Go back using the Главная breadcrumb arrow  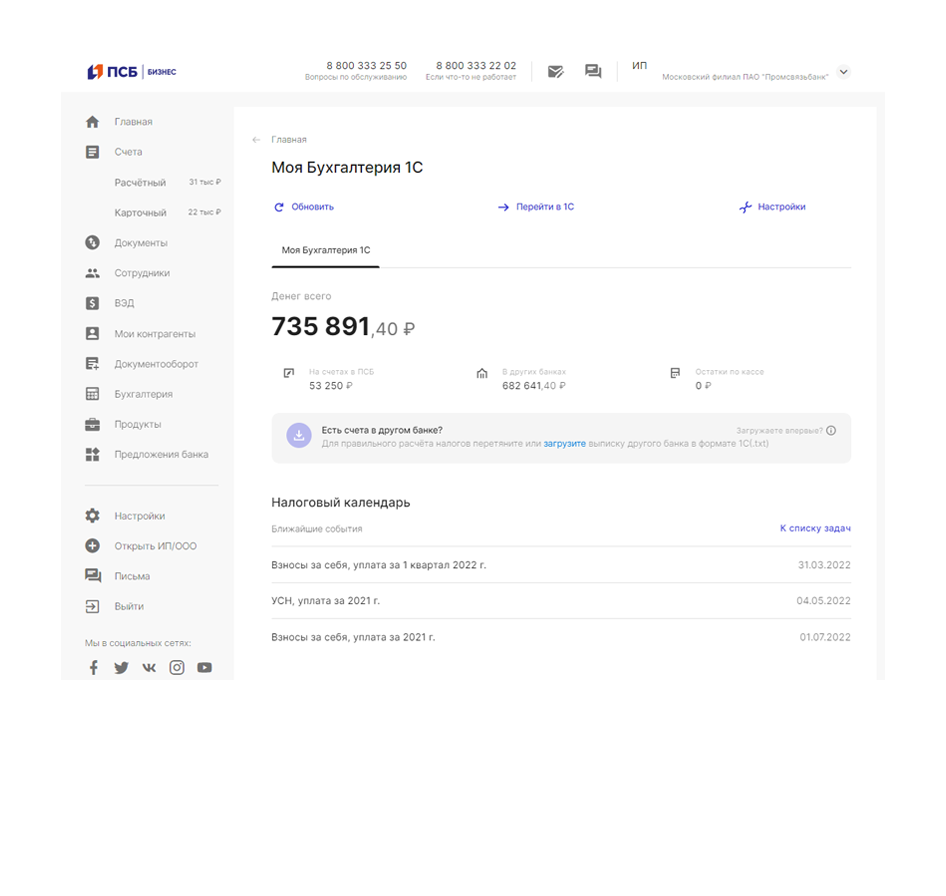pos(257,140)
